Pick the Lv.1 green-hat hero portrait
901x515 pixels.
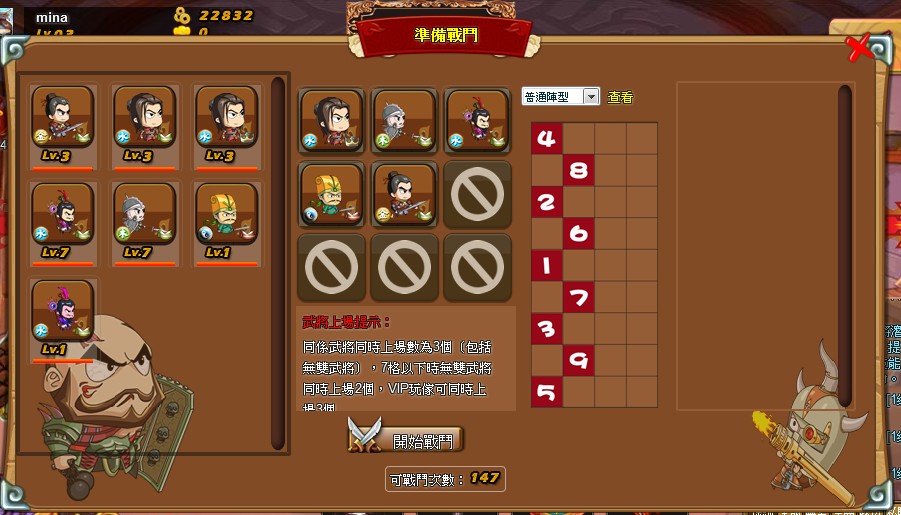coord(226,214)
